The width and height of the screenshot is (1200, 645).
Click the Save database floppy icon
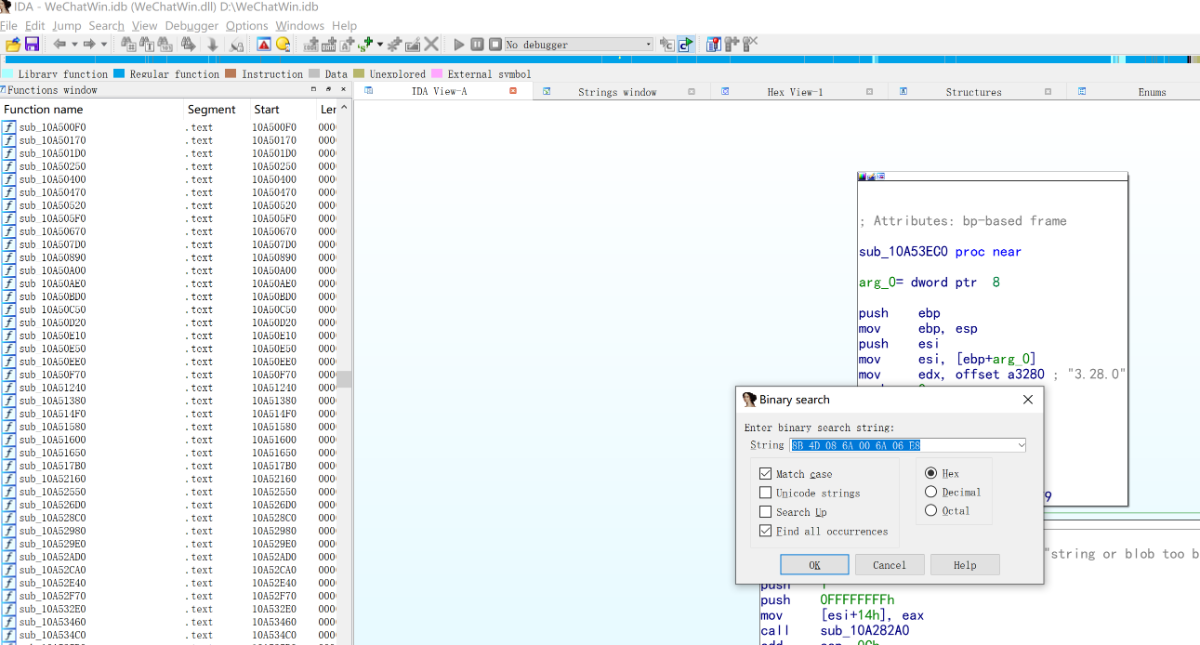(32, 44)
